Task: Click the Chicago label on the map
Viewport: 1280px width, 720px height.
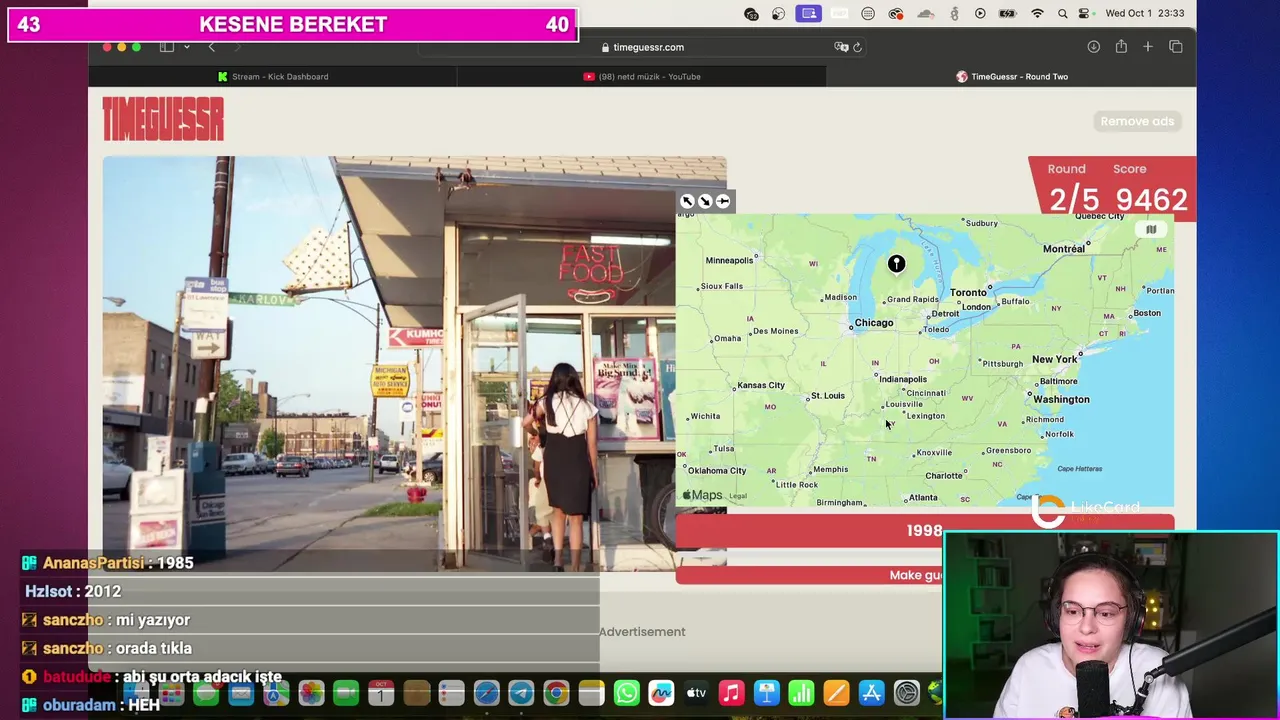Action: tap(874, 323)
